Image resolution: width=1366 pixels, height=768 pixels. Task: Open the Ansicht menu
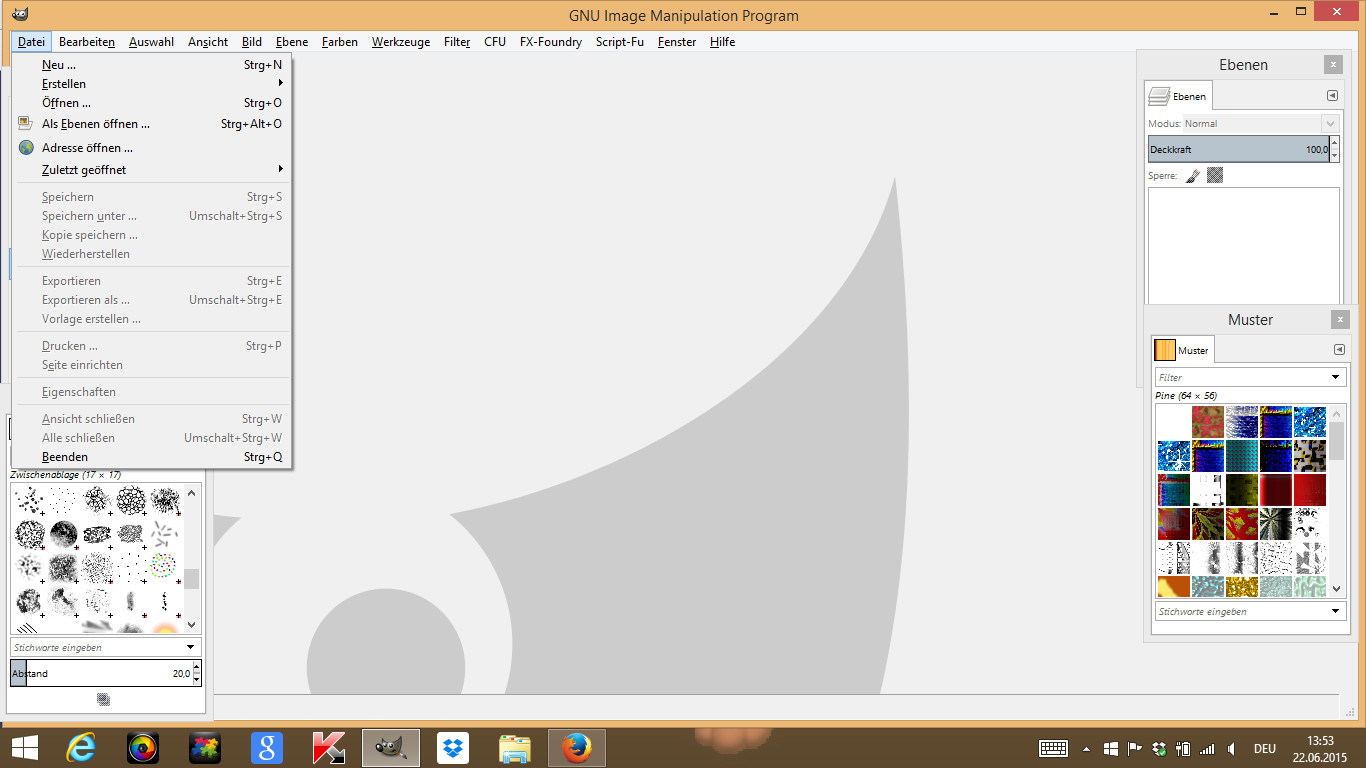pos(208,42)
